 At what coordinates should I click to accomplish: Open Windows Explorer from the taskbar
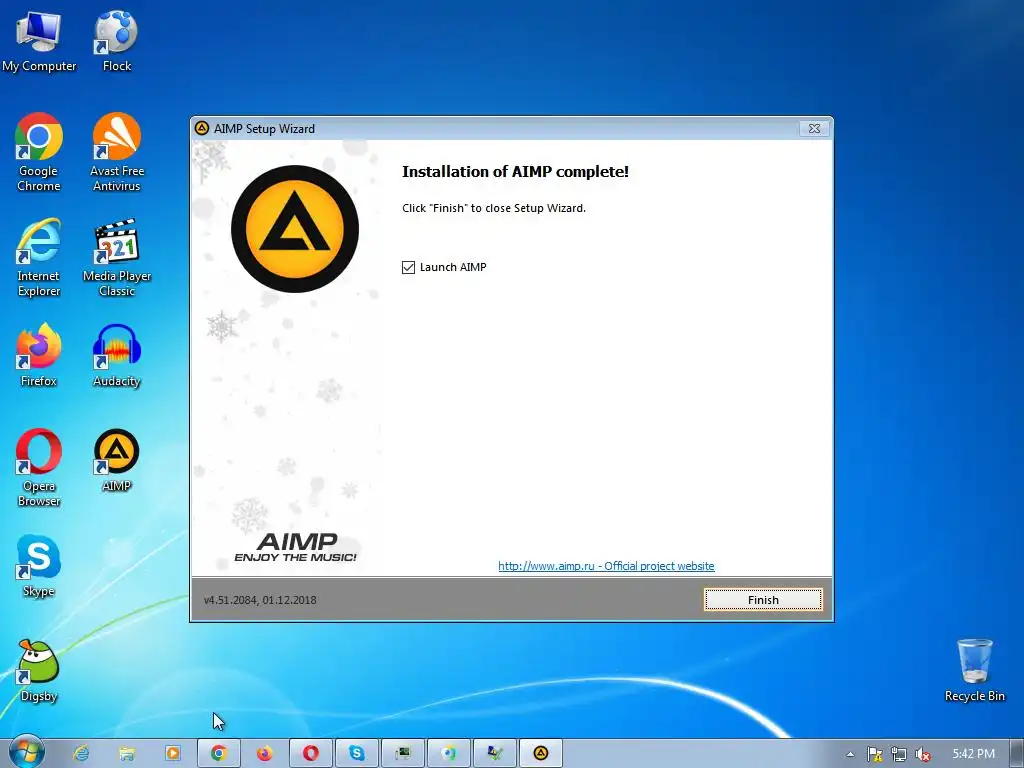pos(127,753)
